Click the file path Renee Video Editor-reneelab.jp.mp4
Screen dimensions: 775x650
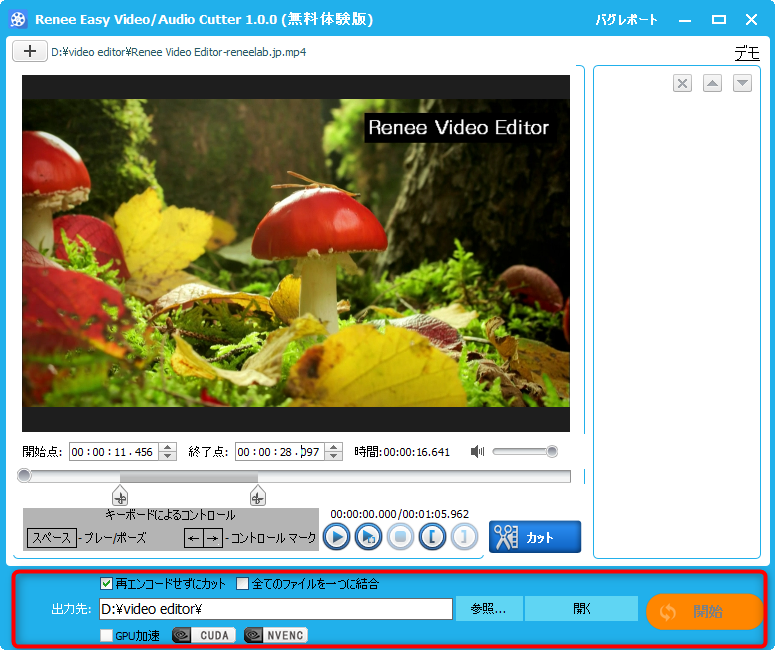pos(178,52)
